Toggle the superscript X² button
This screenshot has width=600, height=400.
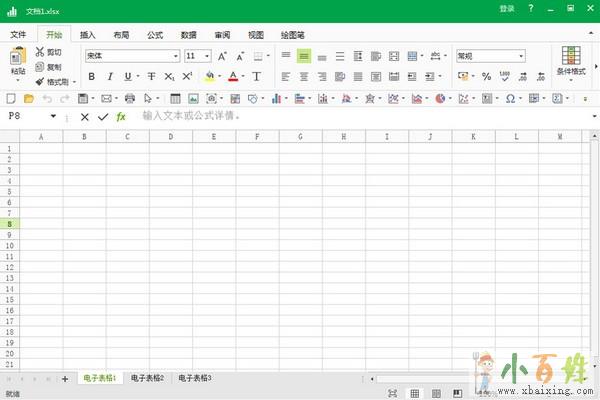[187, 76]
